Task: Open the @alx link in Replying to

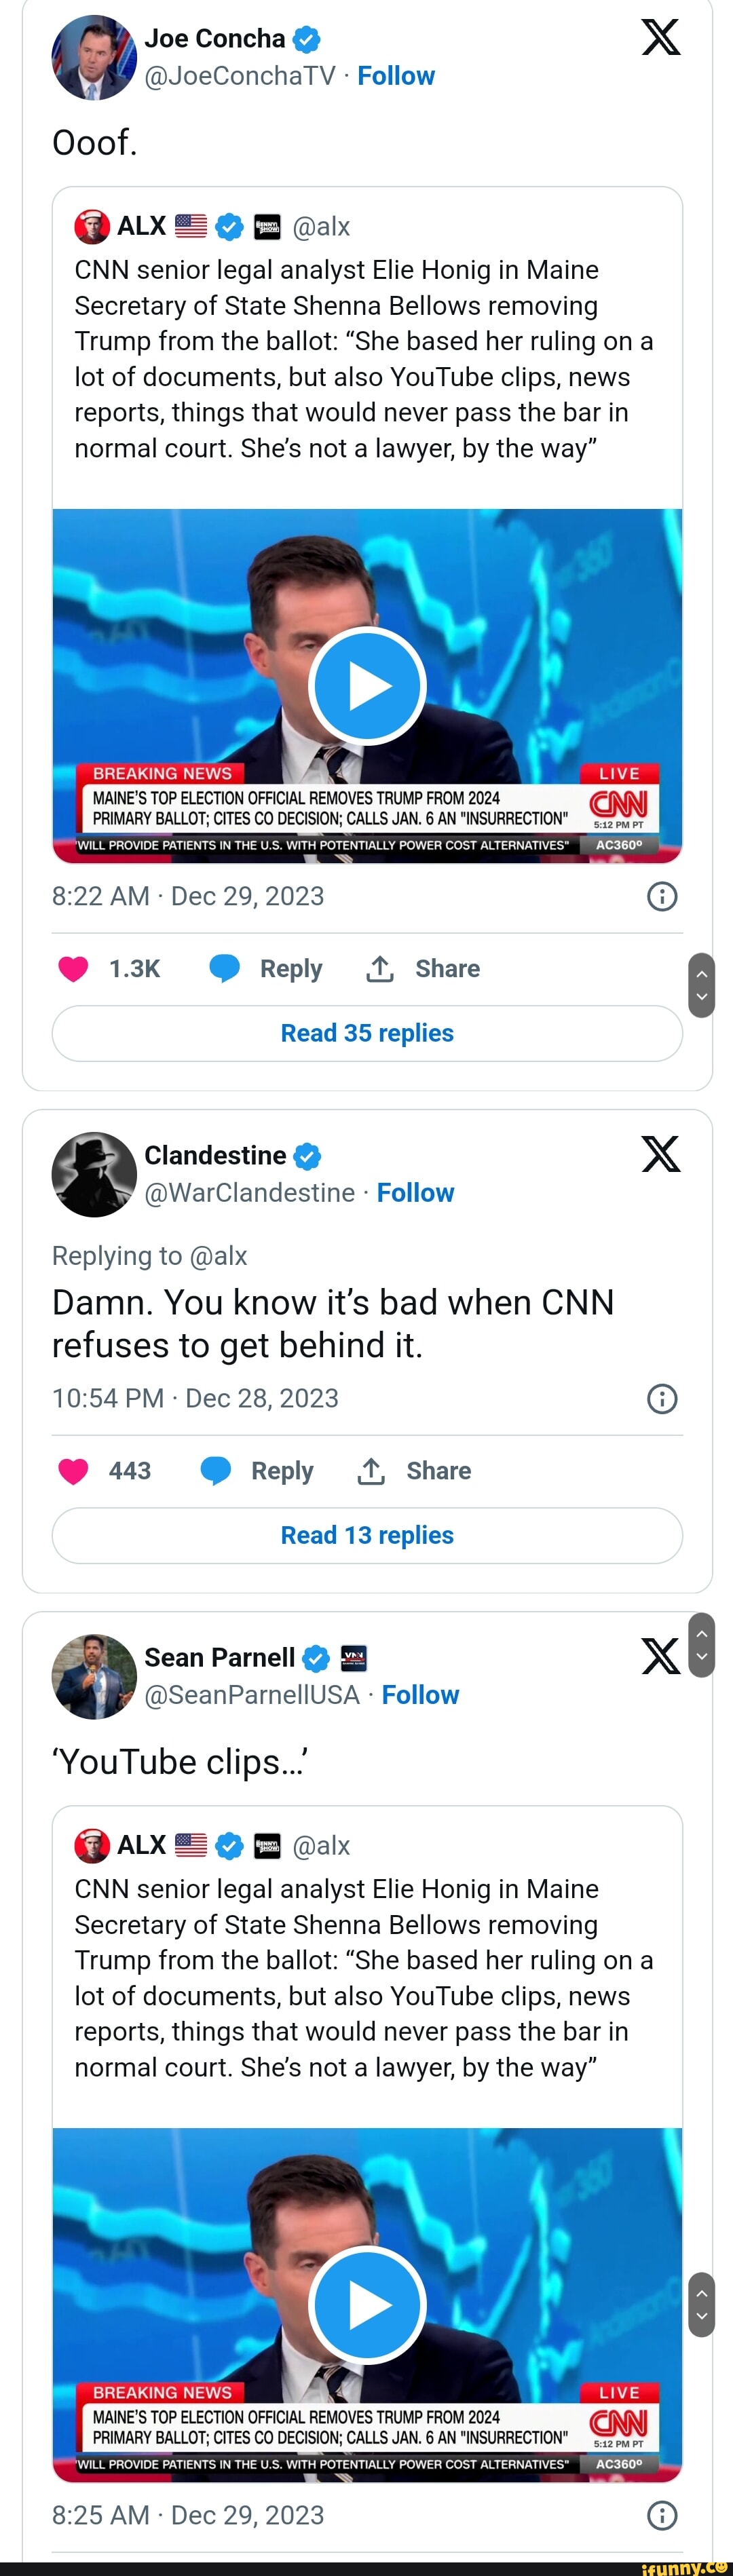Action: point(217,1256)
